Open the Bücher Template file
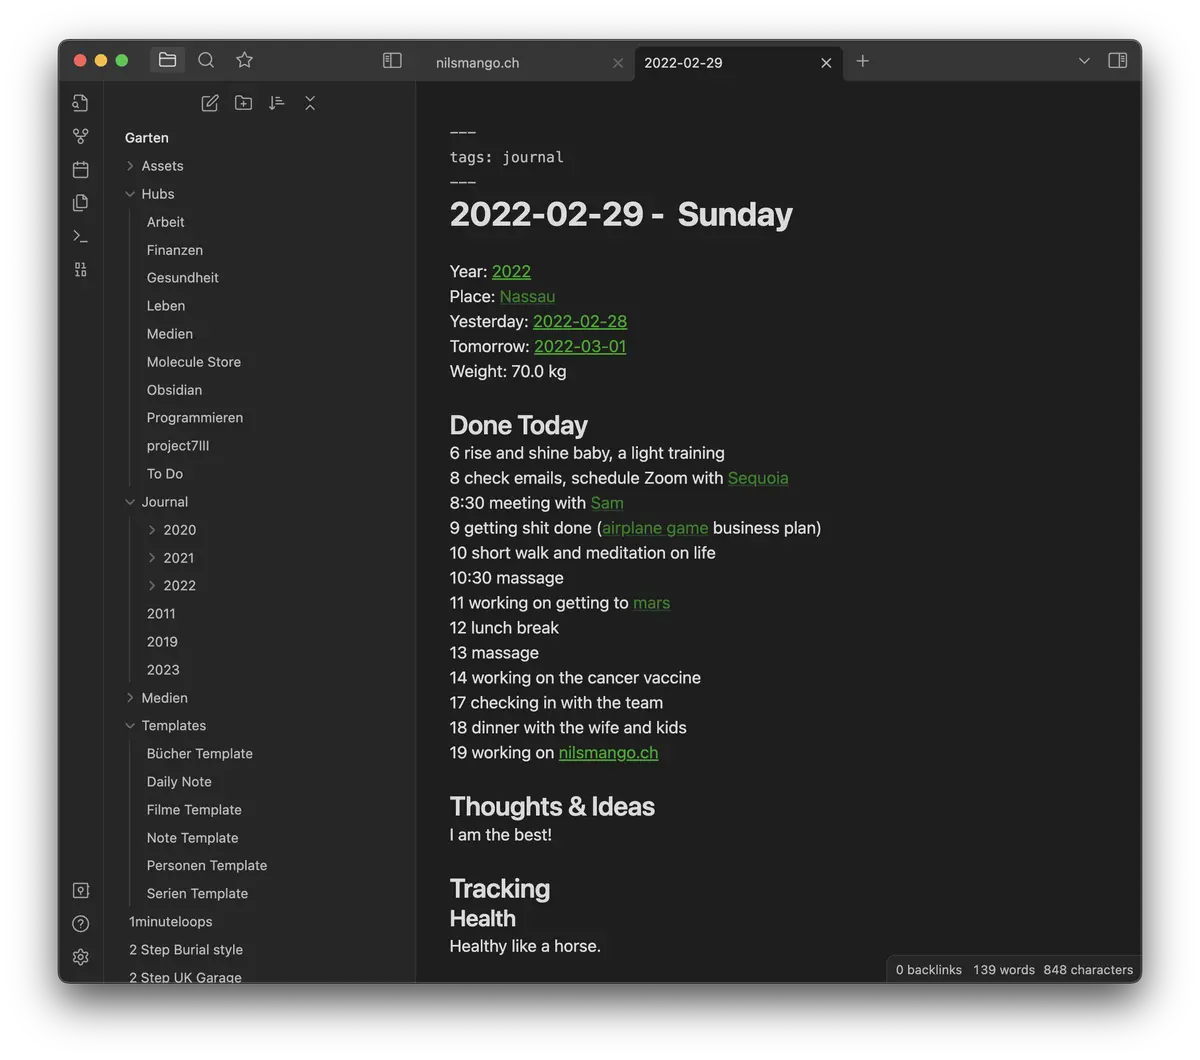This screenshot has height=1060, width=1200. [x=200, y=754]
